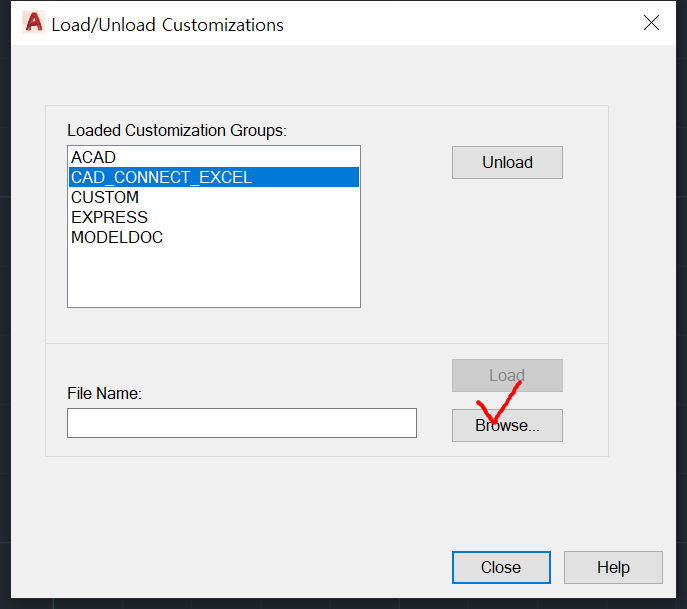Select CAD_CONNECT_EXCEL customization group
The image size is (687, 609).
pyautogui.click(x=214, y=177)
